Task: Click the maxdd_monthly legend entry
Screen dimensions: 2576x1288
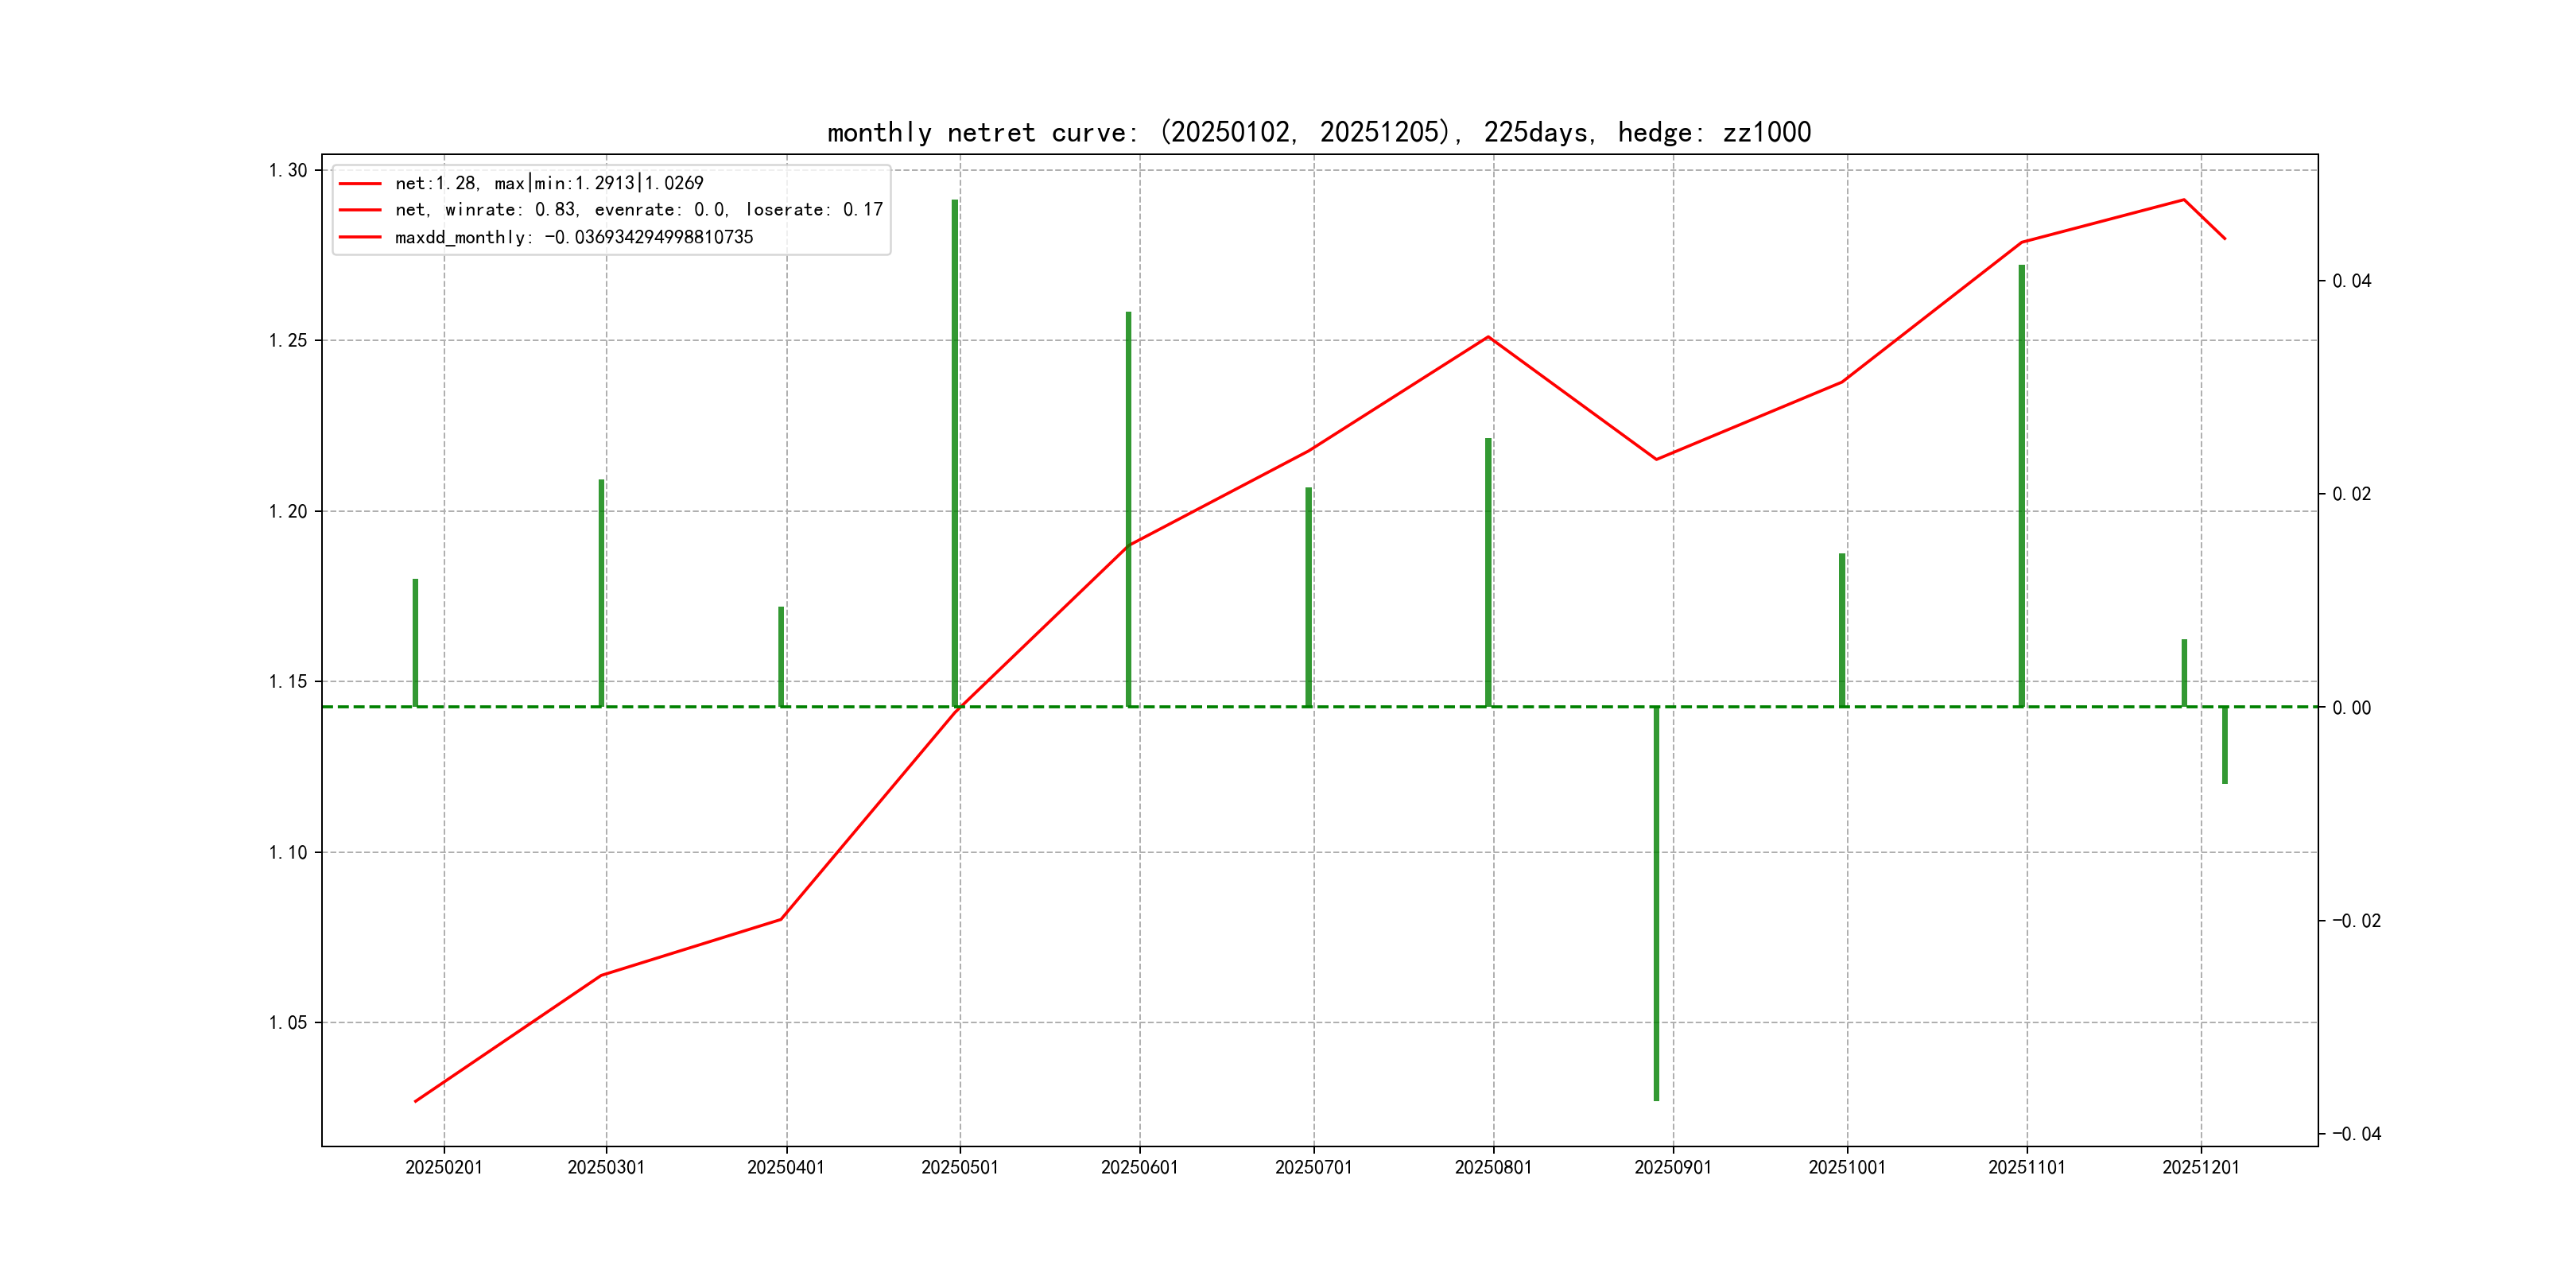Action: (573, 237)
